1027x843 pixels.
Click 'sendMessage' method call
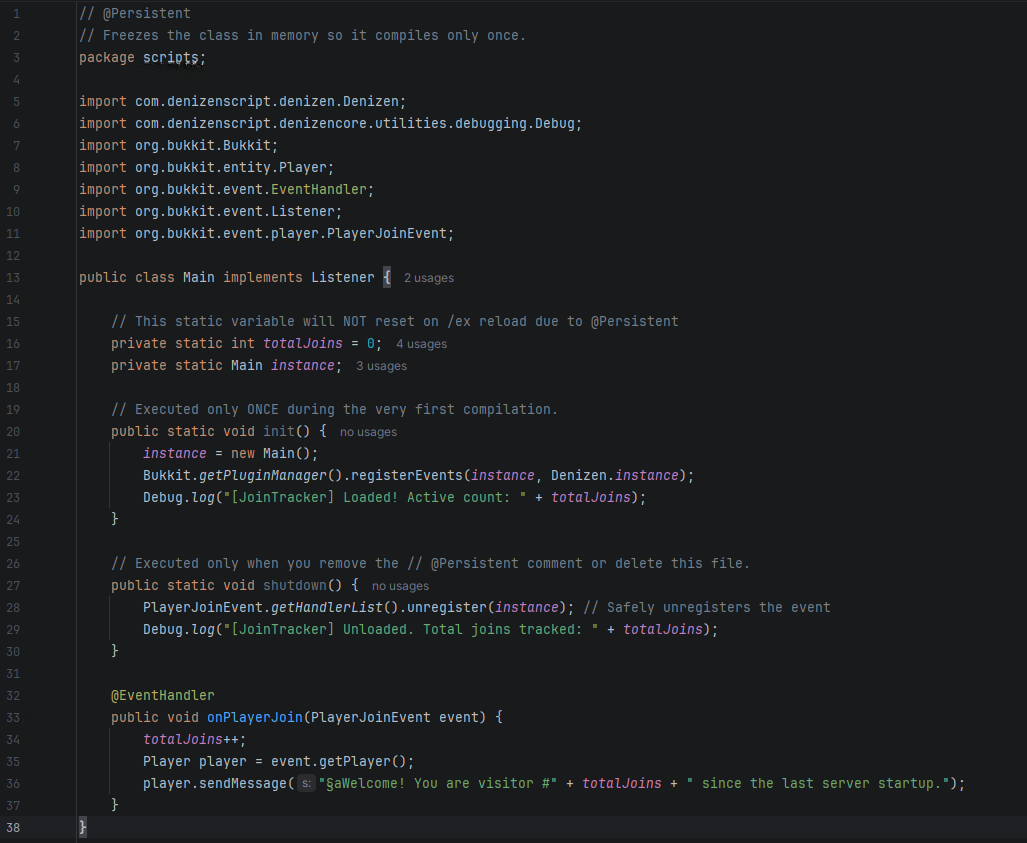(242, 783)
